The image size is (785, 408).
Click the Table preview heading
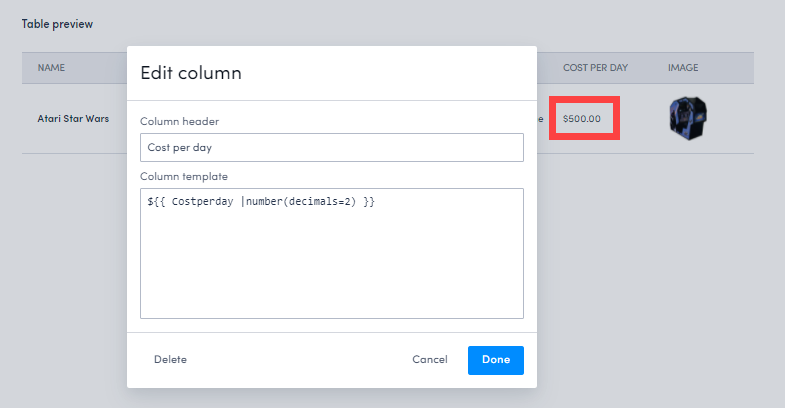point(57,24)
